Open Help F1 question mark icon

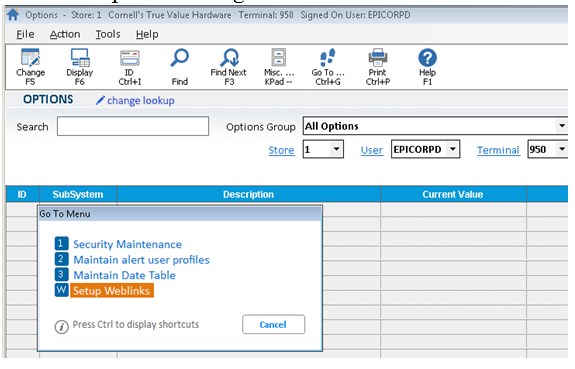coord(427,58)
